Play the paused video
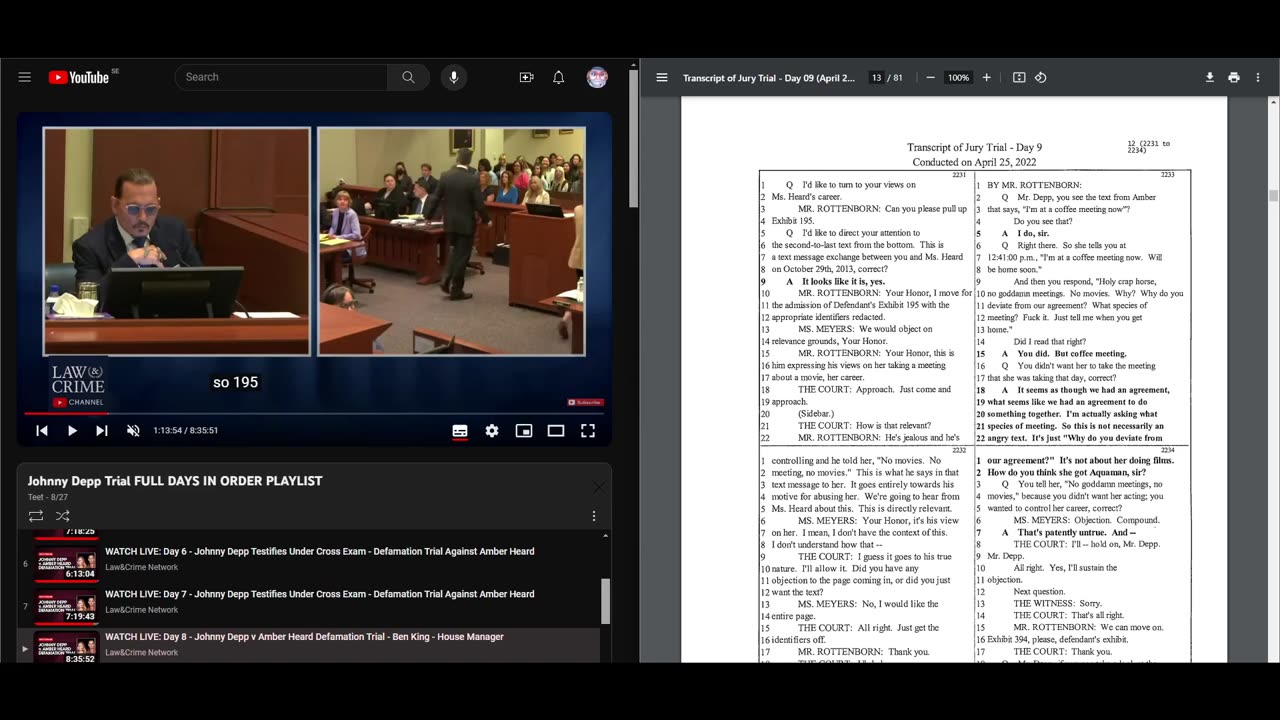This screenshot has width=1280, height=720. pyautogui.click(x=72, y=430)
